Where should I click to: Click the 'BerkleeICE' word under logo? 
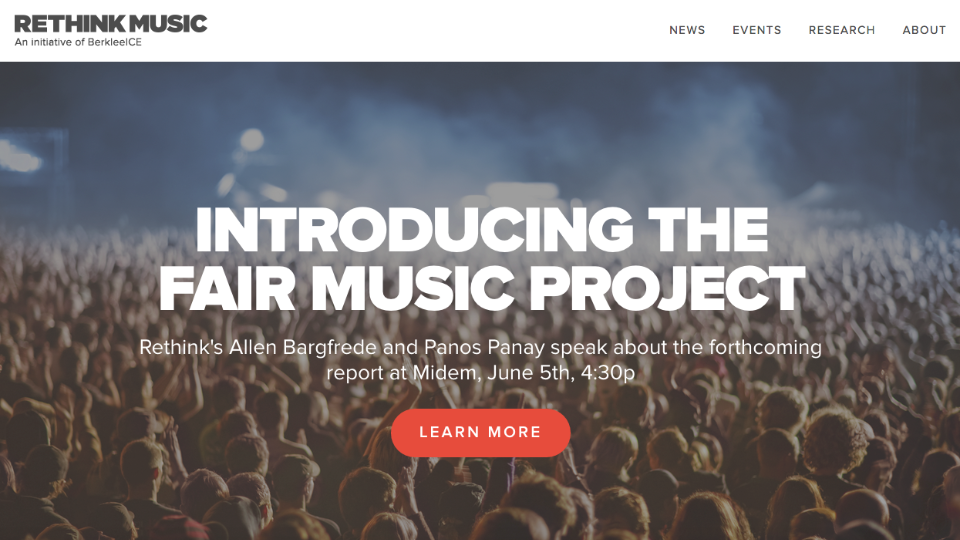[x=114, y=42]
